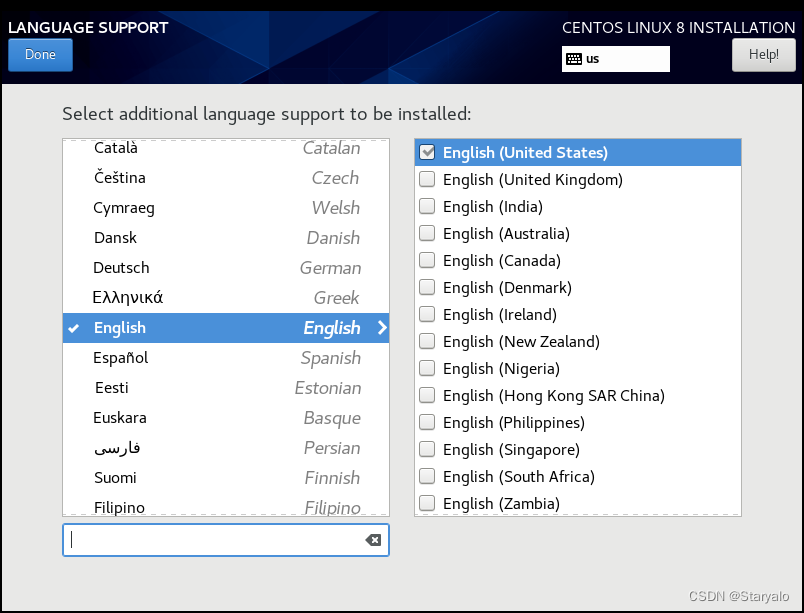Screen dimensions: 804x613
Task: Tick English (Denmark) checkbox
Action: pyautogui.click(x=427, y=287)
